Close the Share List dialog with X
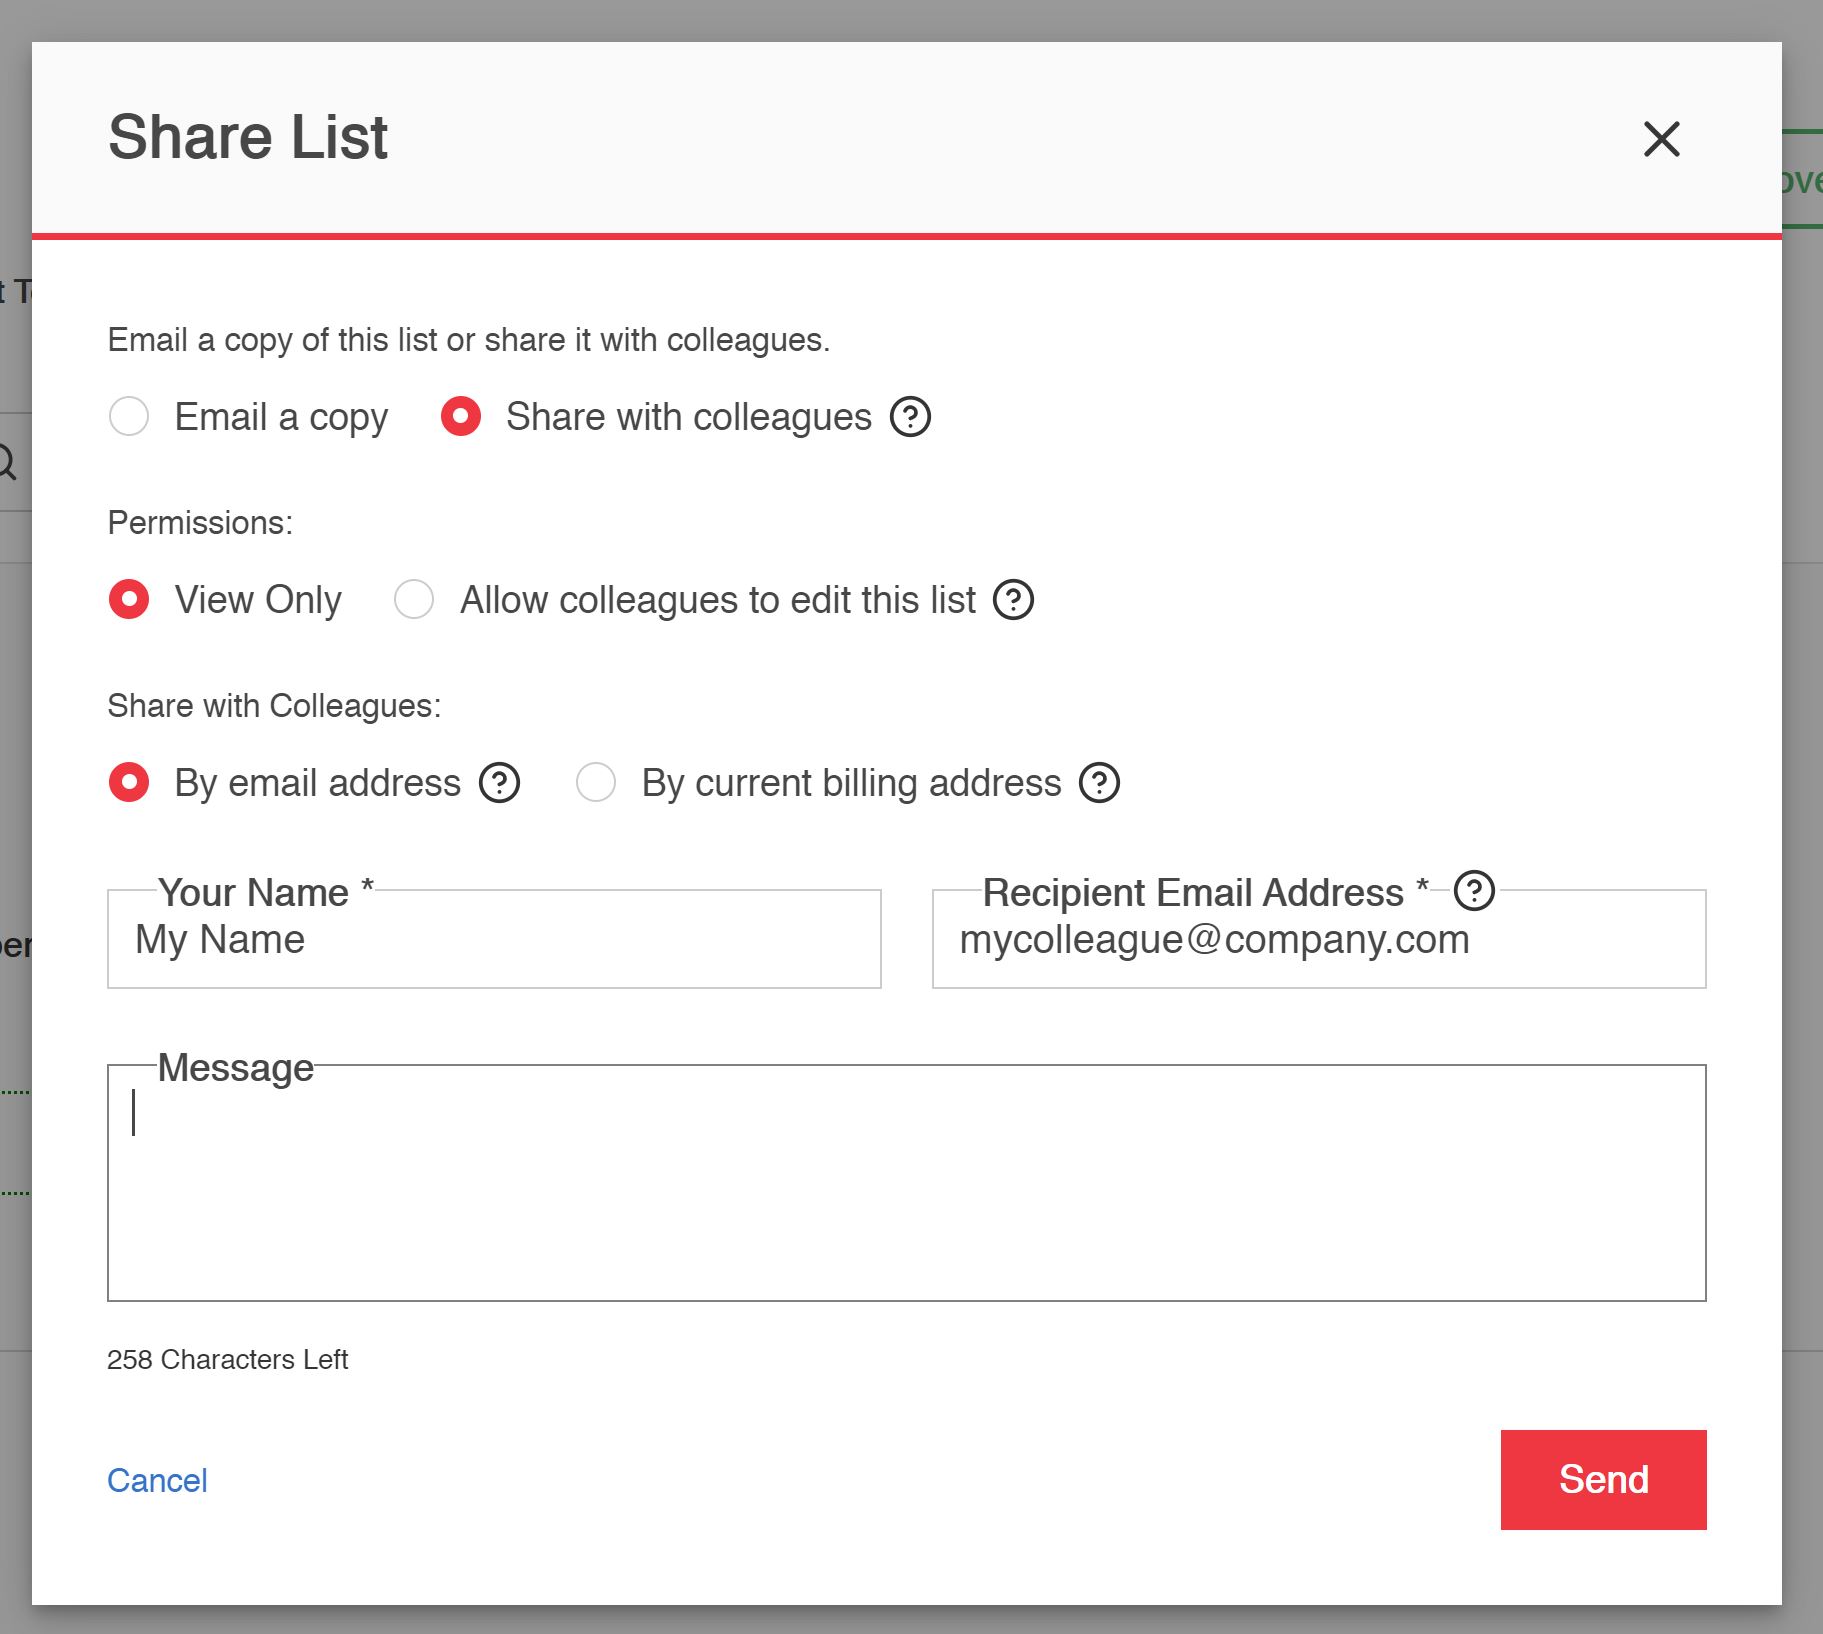 point(1661,139)
